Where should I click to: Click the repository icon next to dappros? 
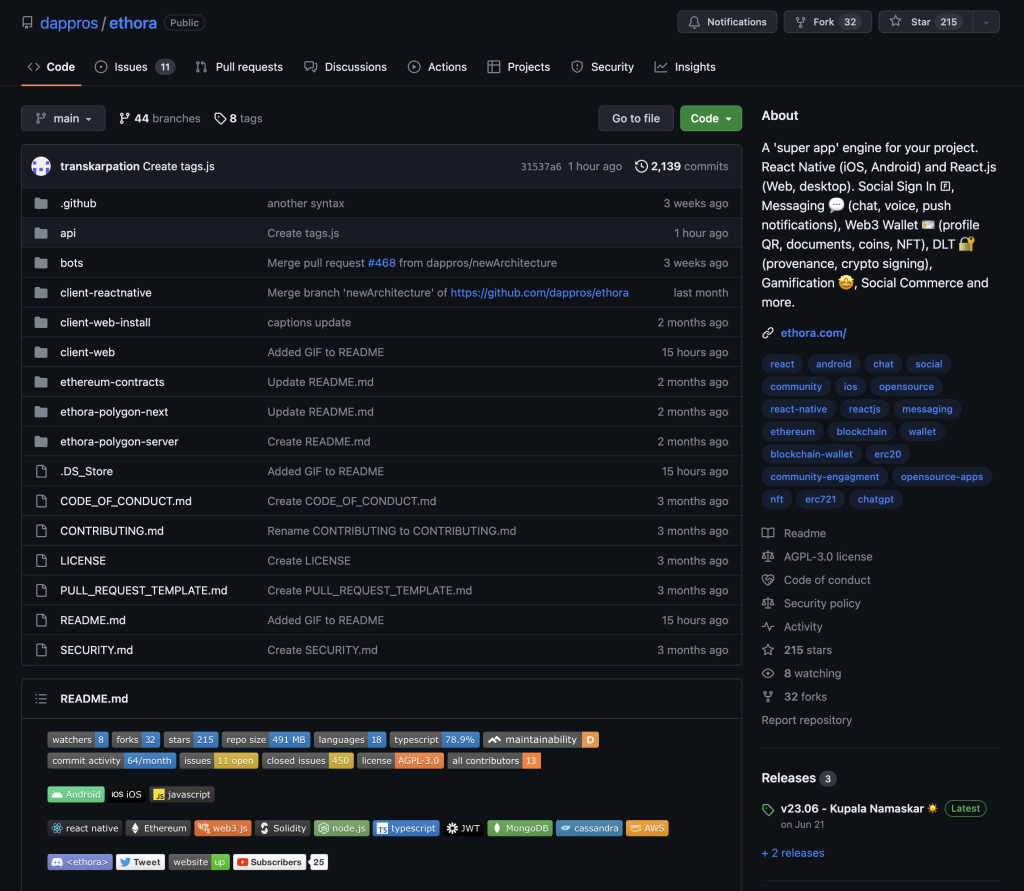[x=27, y=23]
